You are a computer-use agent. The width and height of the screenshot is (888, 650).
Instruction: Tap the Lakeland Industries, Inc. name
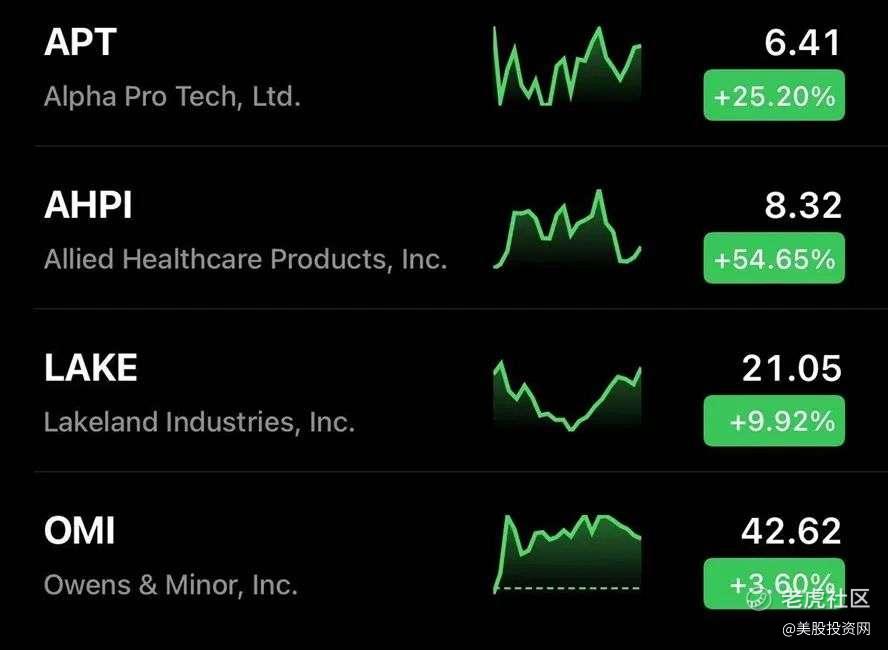(199, 422)
